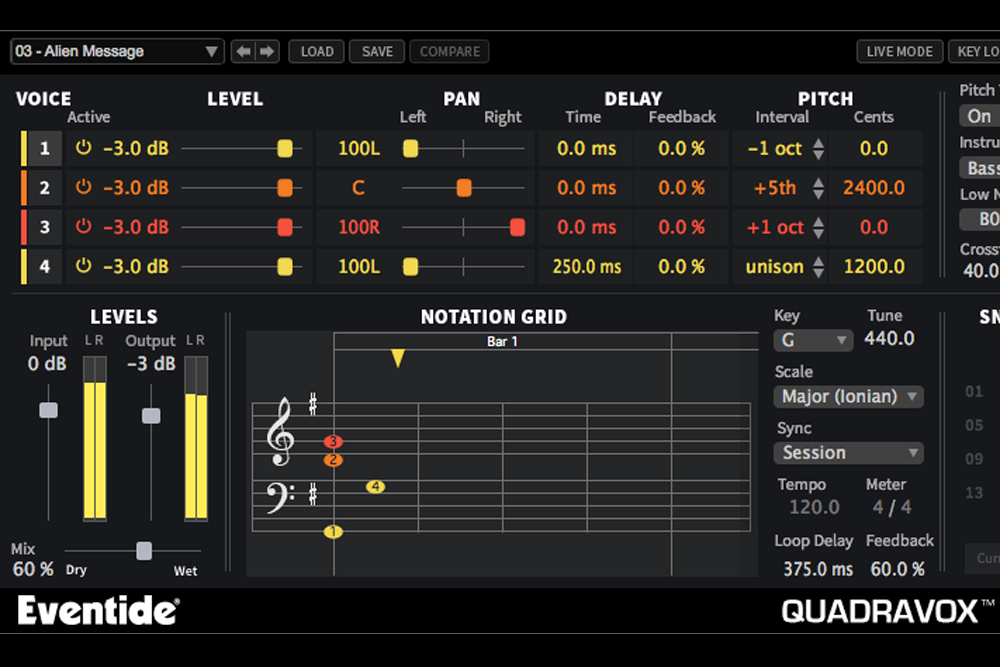Click the yellow playhead triangle marker

pos(398,358)
